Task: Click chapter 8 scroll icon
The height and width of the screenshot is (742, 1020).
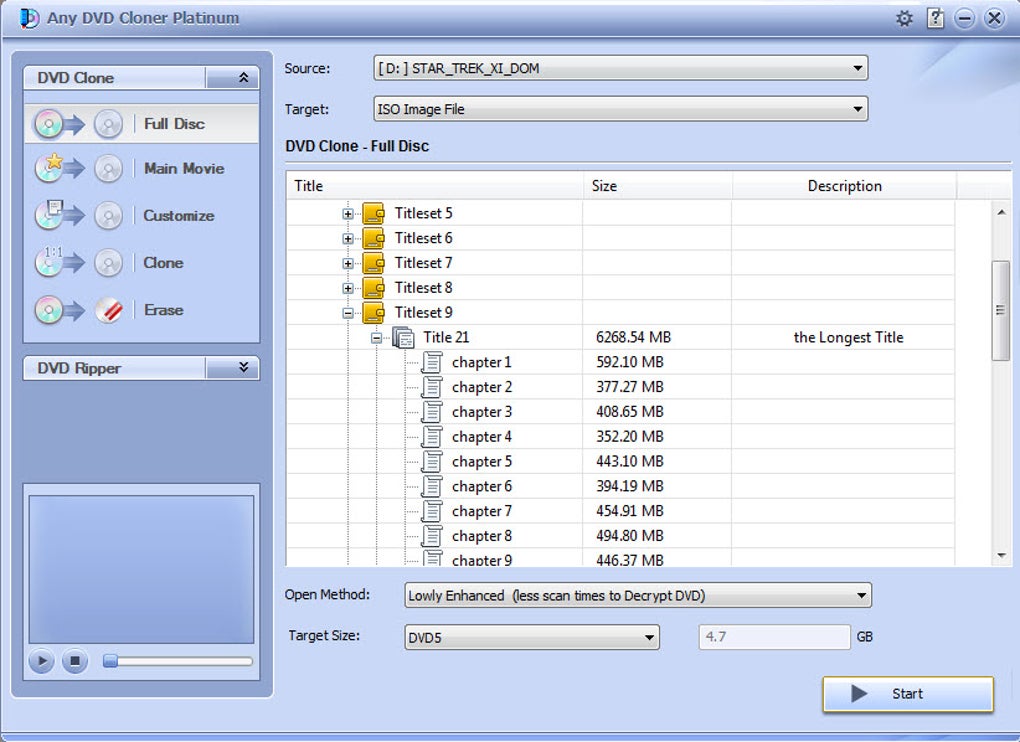Action: pos(432,535)
